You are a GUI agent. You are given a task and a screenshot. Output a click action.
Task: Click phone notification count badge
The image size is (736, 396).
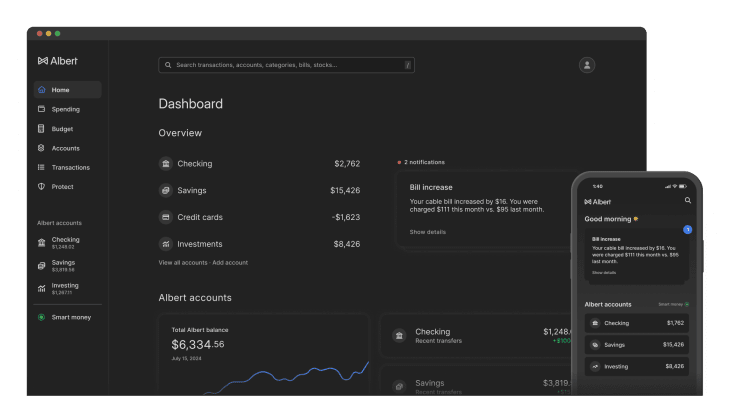coord(688,229)
